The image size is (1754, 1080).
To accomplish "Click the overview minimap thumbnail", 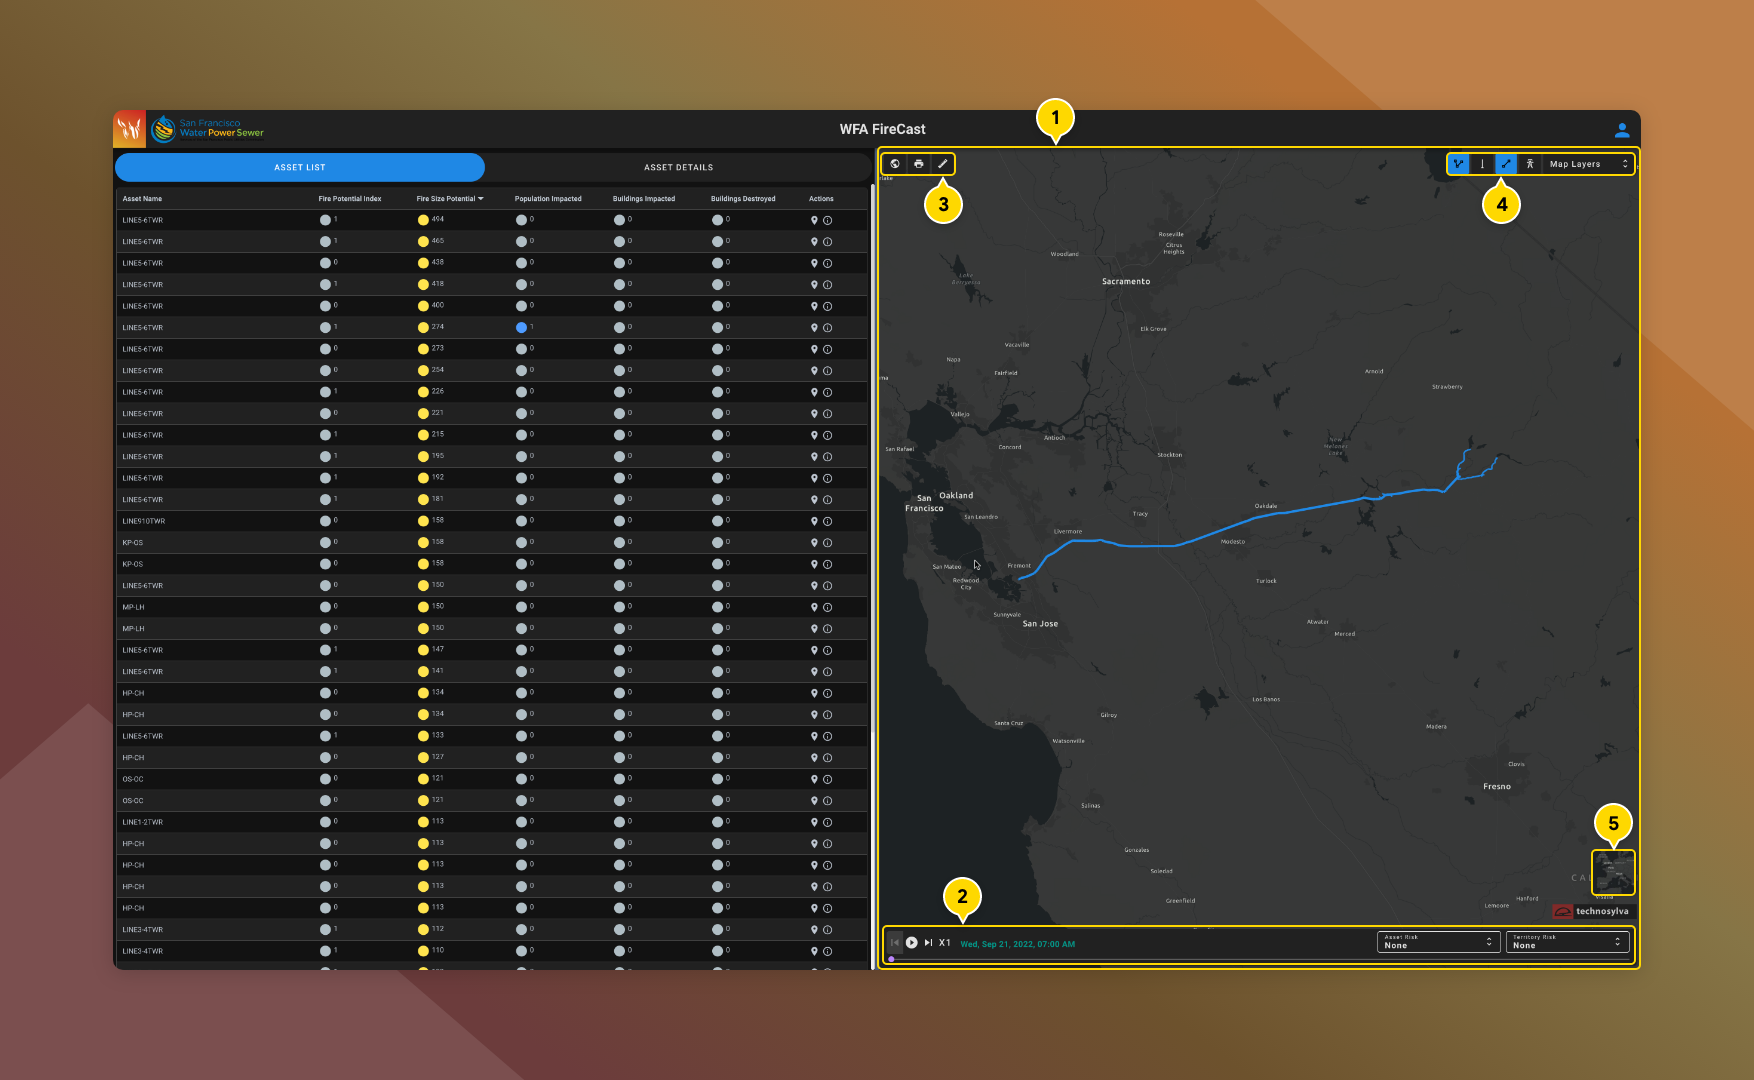I will pos(1613,872).
